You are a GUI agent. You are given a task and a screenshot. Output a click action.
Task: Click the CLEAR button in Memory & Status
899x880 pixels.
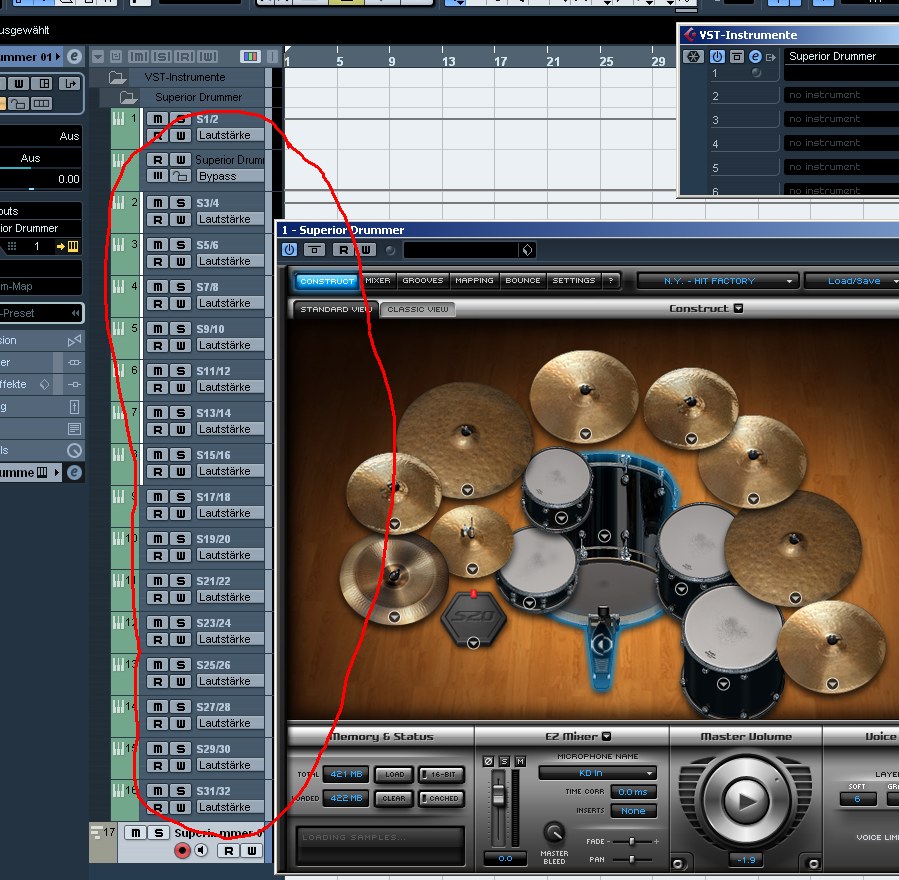[394, 798]
